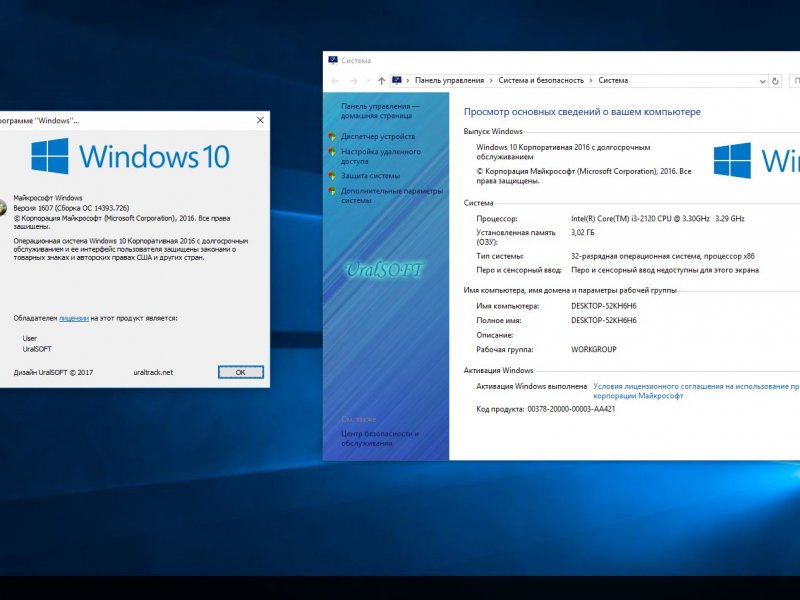Confirm the About Windows dialog with OK
Image resolution: width=800 pixels, height=600 pixels.
(x=241, y=372)
